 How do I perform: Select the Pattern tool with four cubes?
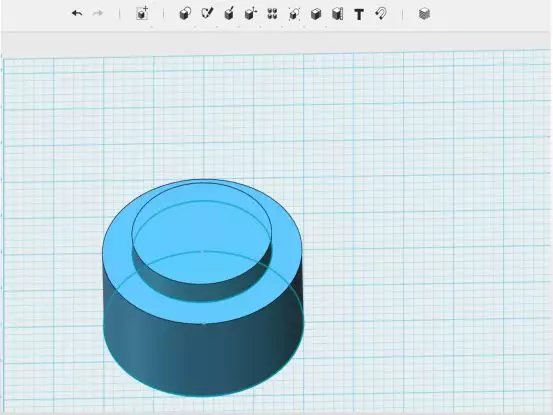[272, 14]
